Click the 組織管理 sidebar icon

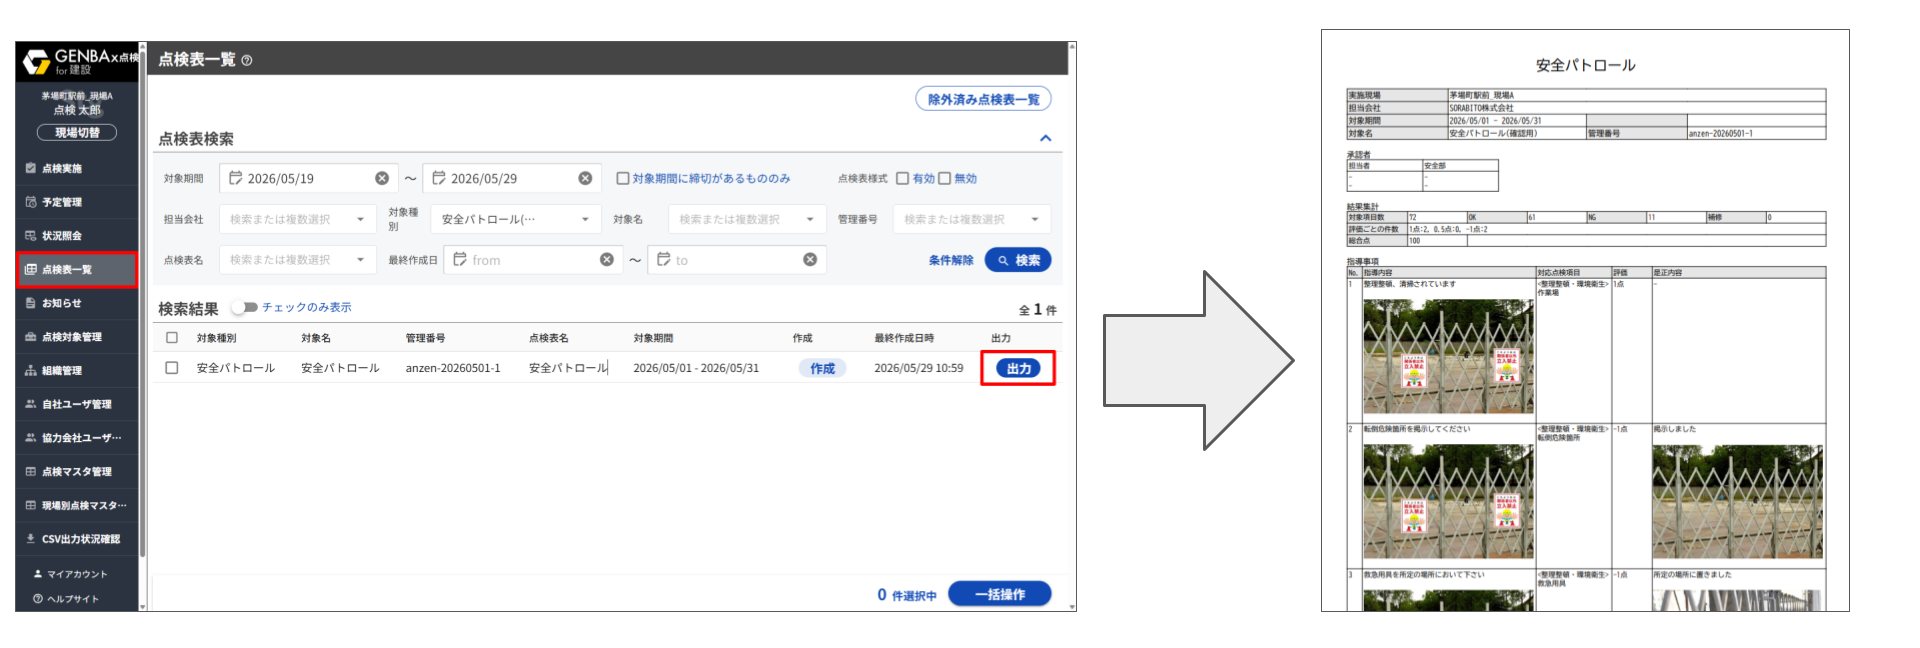[30, 370]
